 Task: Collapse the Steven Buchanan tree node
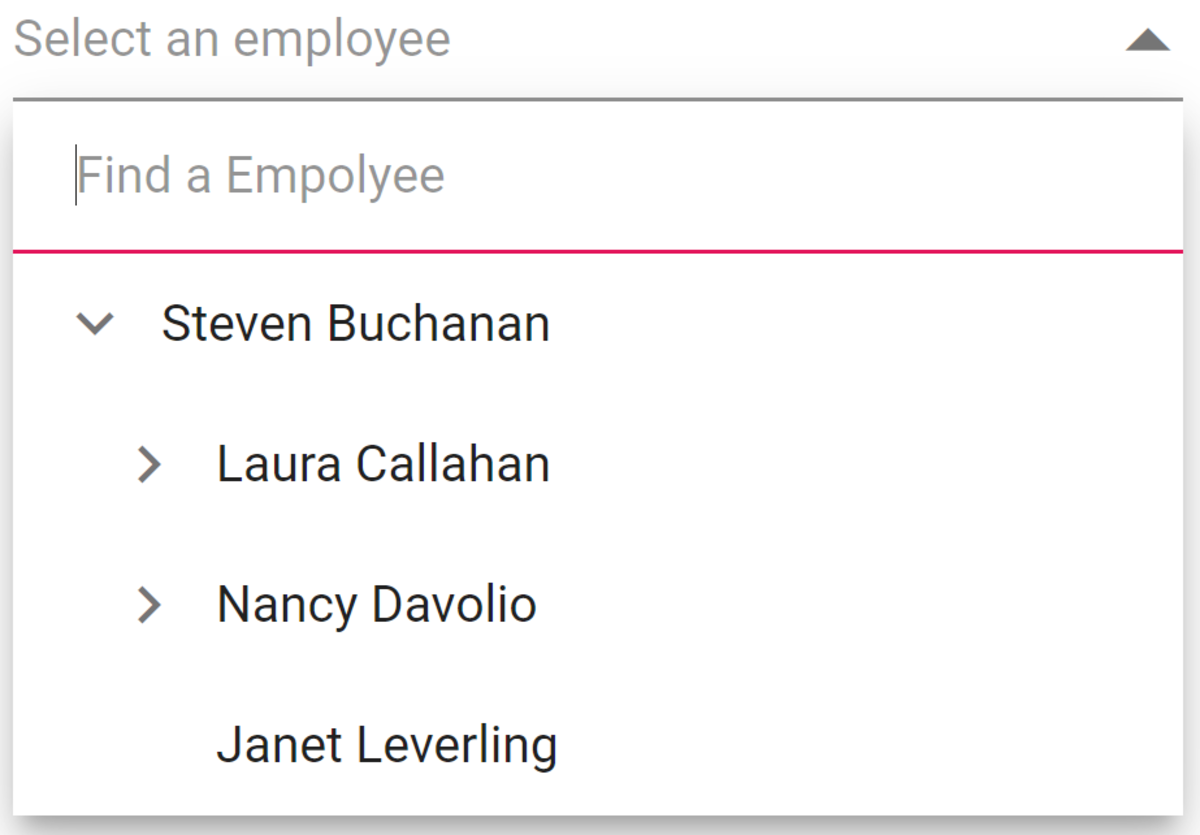pyautogui.click(x=96, y=324)
